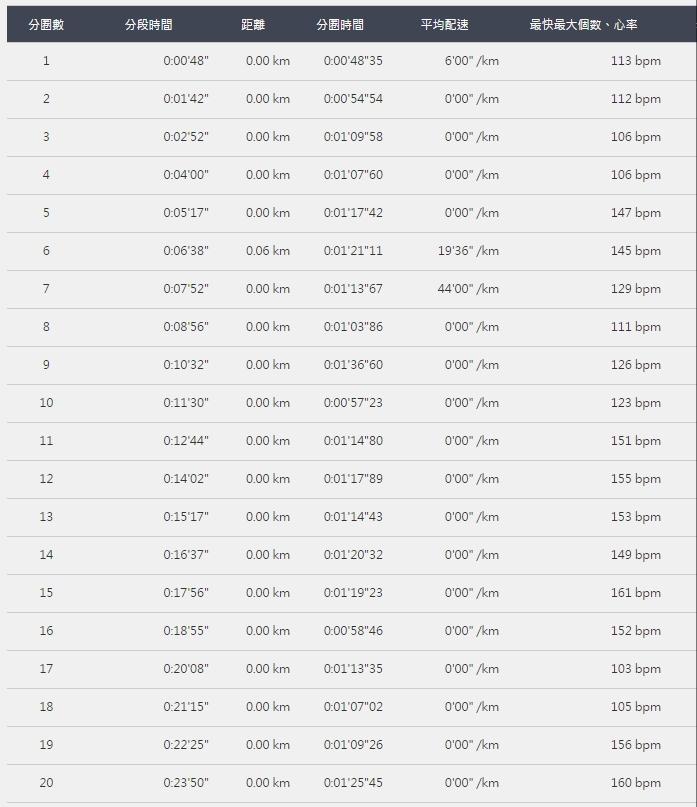Click the 平均配速 column header
The width and height of the screenshot is (697, 807).
pos(445,25)
